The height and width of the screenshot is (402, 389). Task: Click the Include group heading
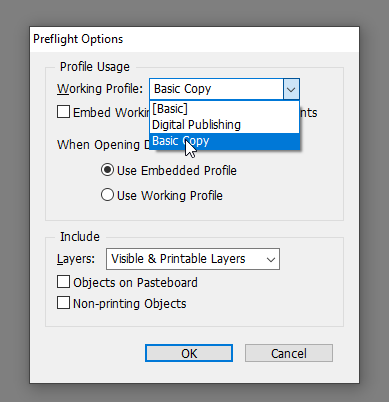click(x=80, y=237)
